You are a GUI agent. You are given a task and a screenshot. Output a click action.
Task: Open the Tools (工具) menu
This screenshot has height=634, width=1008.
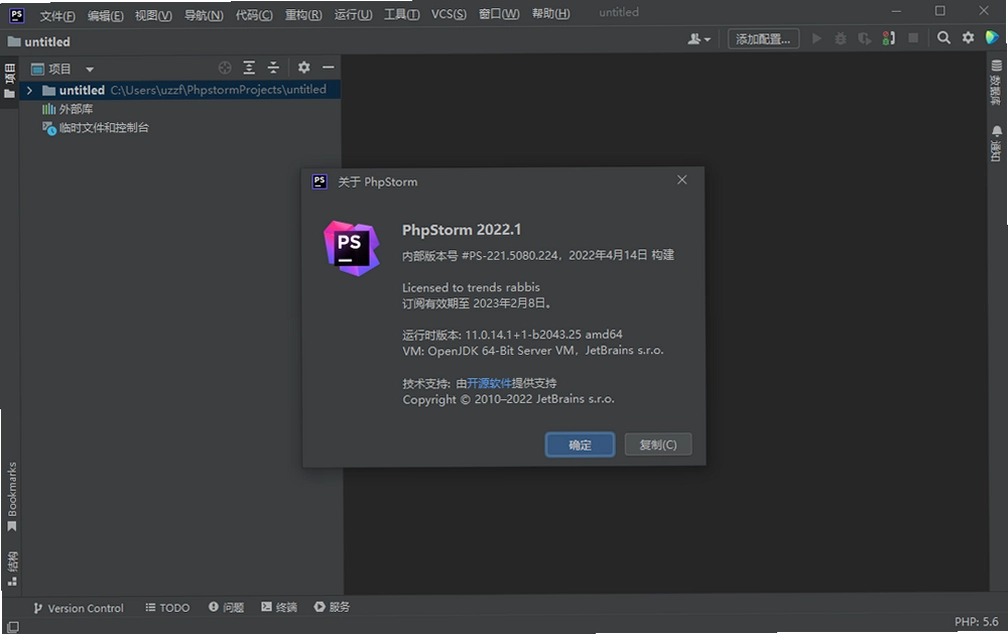coord(402,14)
